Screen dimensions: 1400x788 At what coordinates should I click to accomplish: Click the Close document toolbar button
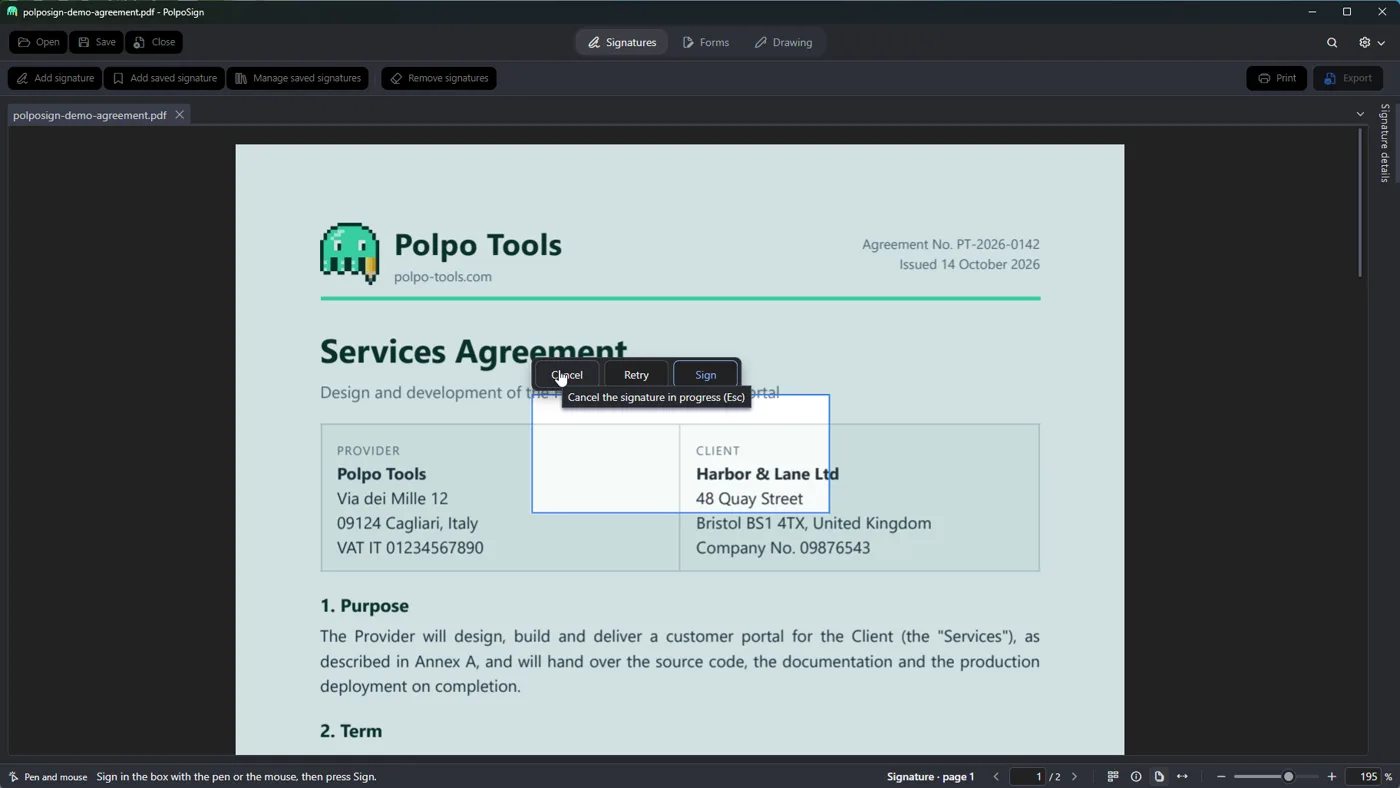pyautogui.click(x=154, y=42)
